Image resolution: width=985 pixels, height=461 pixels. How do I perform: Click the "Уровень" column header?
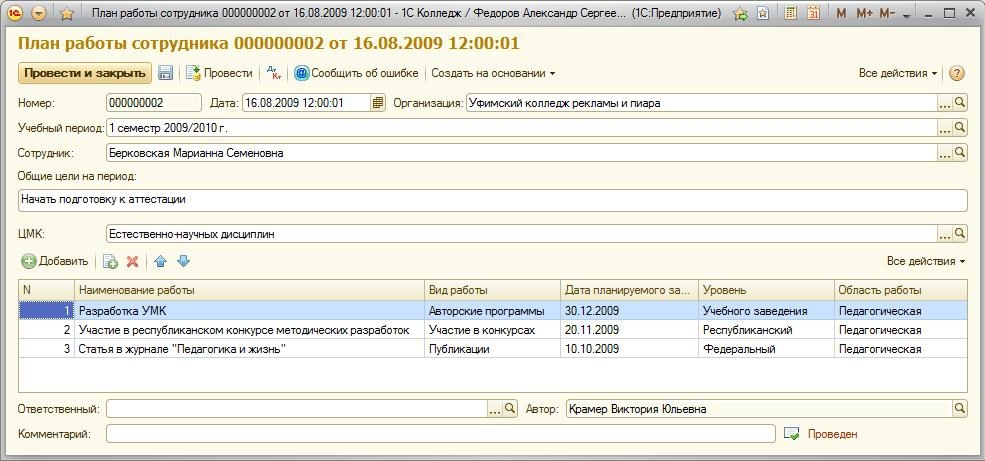pyautogui.click(x=766, y=290)
